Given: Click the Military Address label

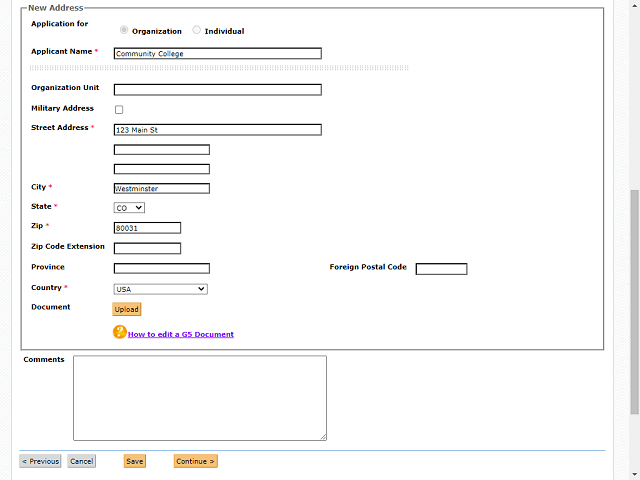Looking at the screenshot, I should point(62,108).
